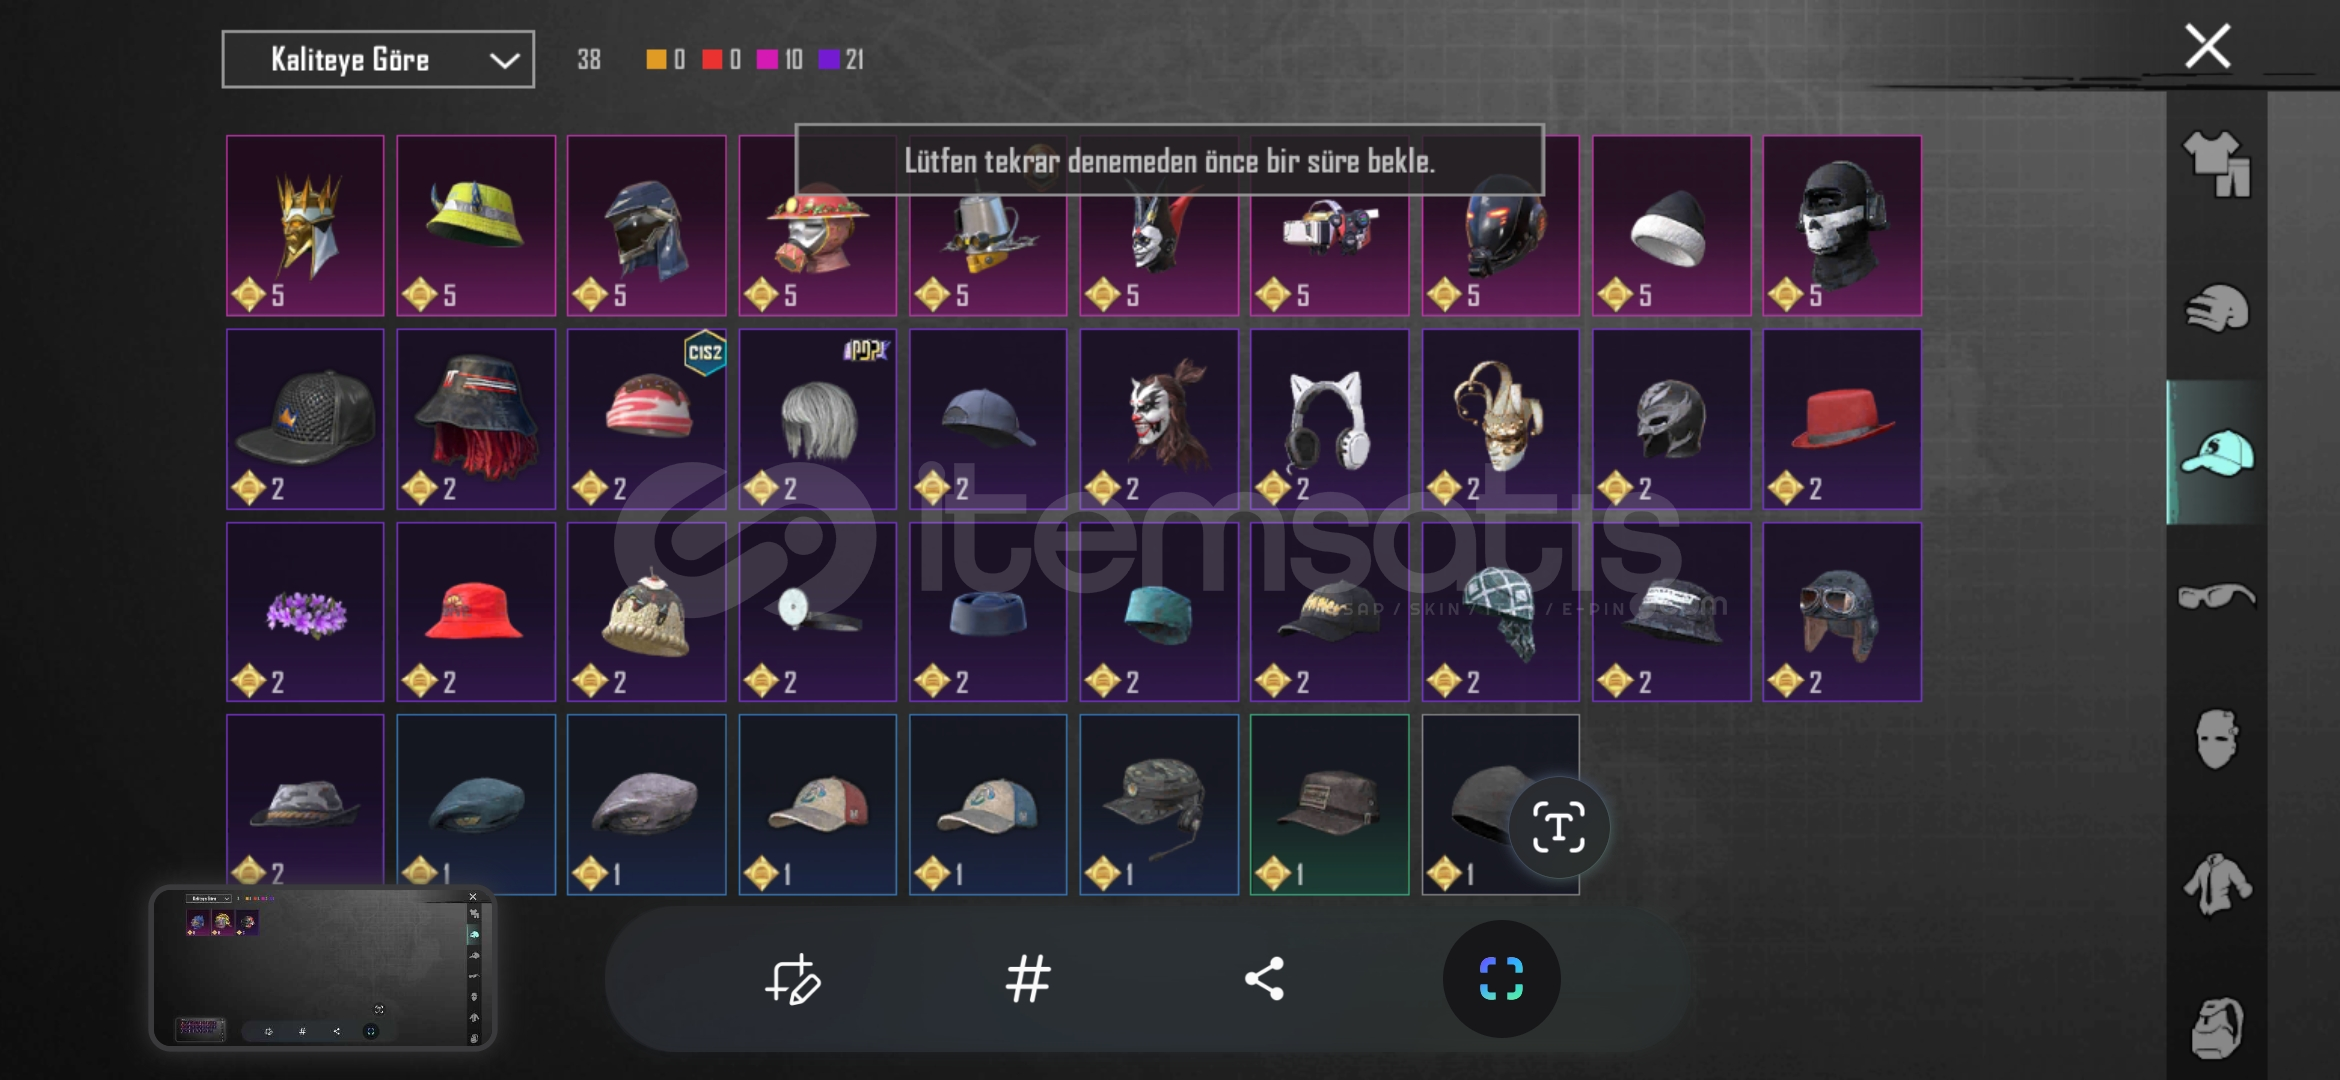Close the inventory screen
Screen dimensions: 2340x1080
pos(2208,46)
